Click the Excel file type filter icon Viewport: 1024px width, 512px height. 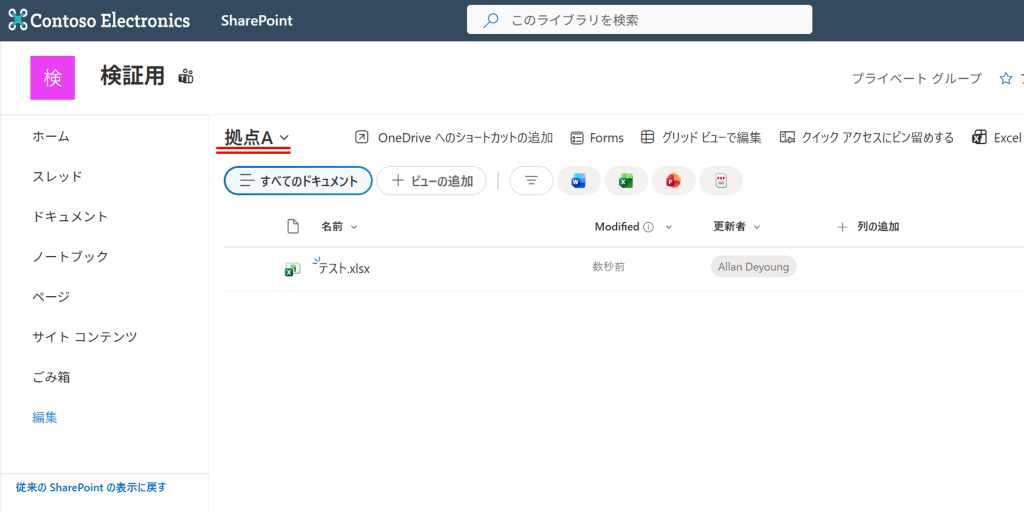click(626, 181)
